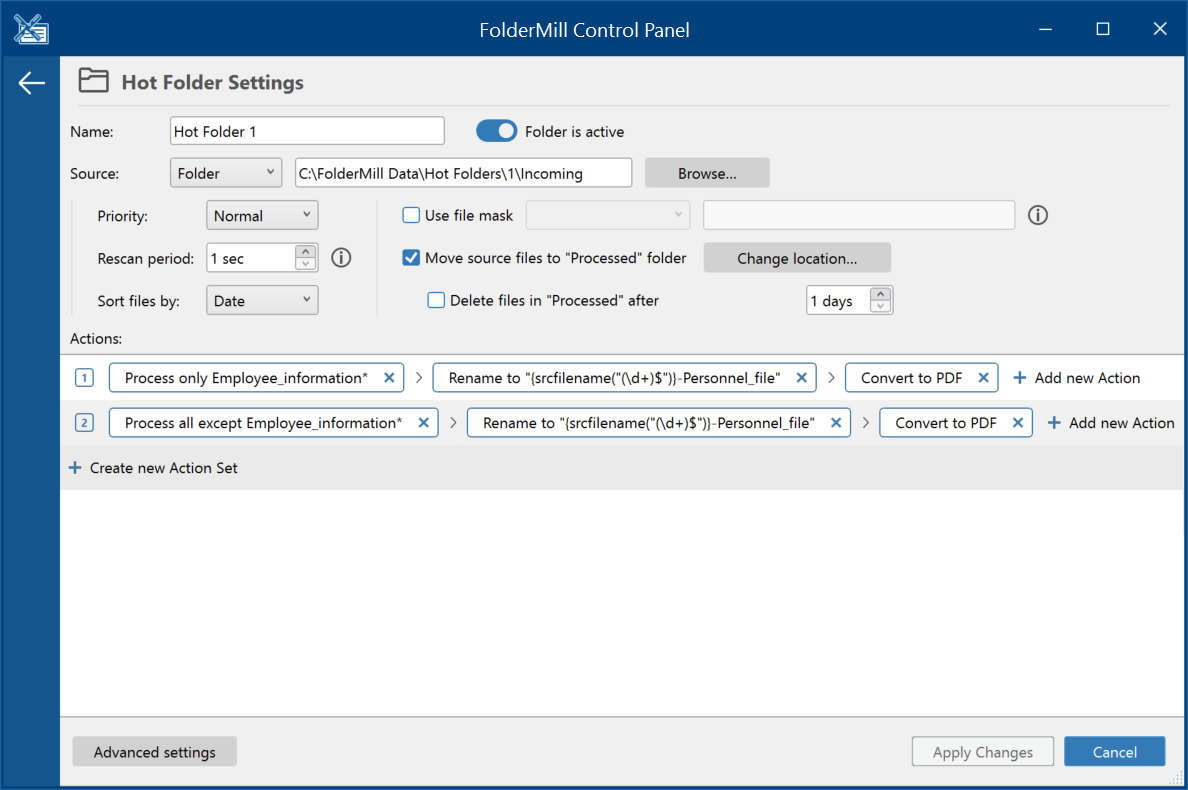Click the FolderMill app logo icon
This screenshot has width=1188, height=790.
pyautogui.click(x=31, y=30)
